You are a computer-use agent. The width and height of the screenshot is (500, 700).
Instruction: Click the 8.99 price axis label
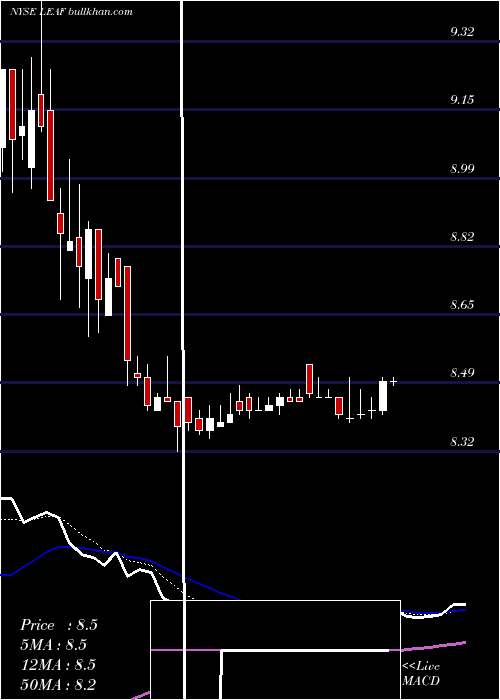coord(462,168)
